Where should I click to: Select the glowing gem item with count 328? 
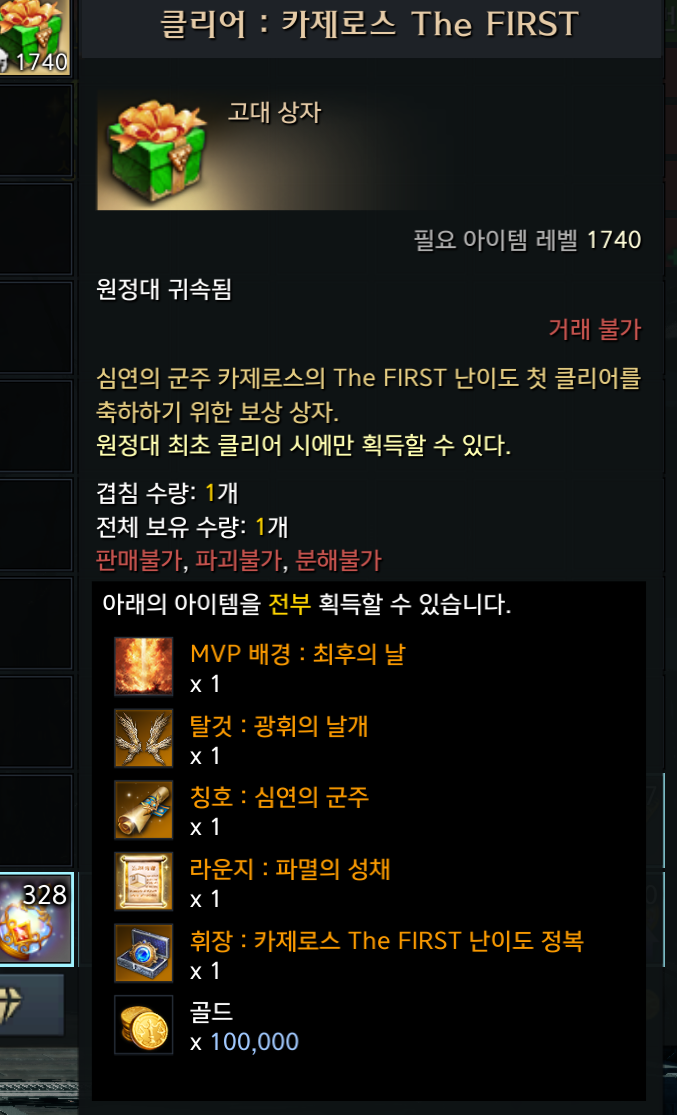click(x=36, y=919)
